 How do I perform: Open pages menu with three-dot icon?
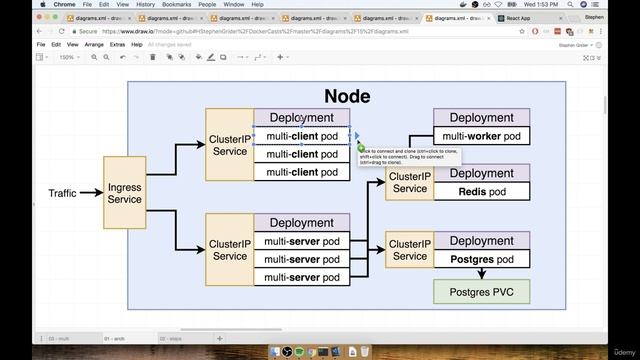[41, 338]
